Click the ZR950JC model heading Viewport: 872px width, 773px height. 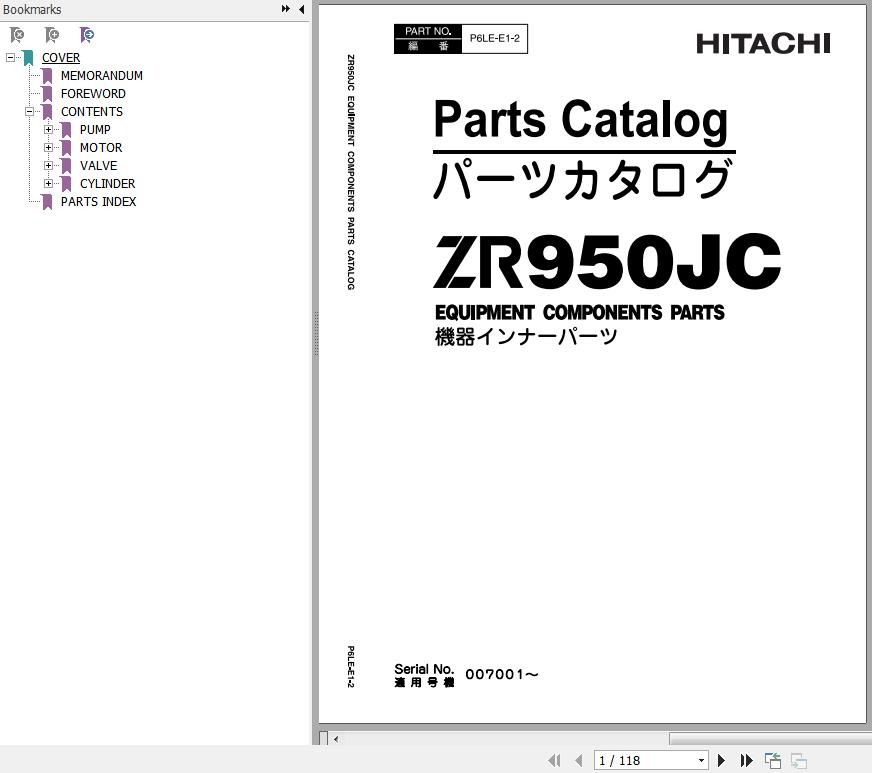[607, 261]
